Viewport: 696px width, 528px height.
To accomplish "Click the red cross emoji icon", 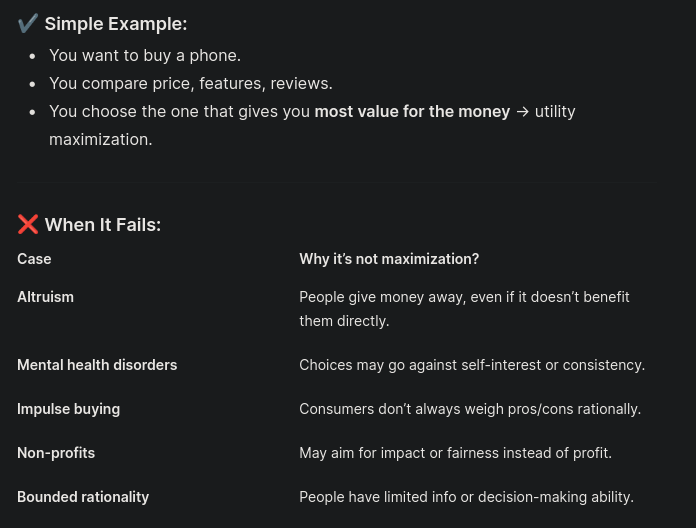I will [28, 224].
